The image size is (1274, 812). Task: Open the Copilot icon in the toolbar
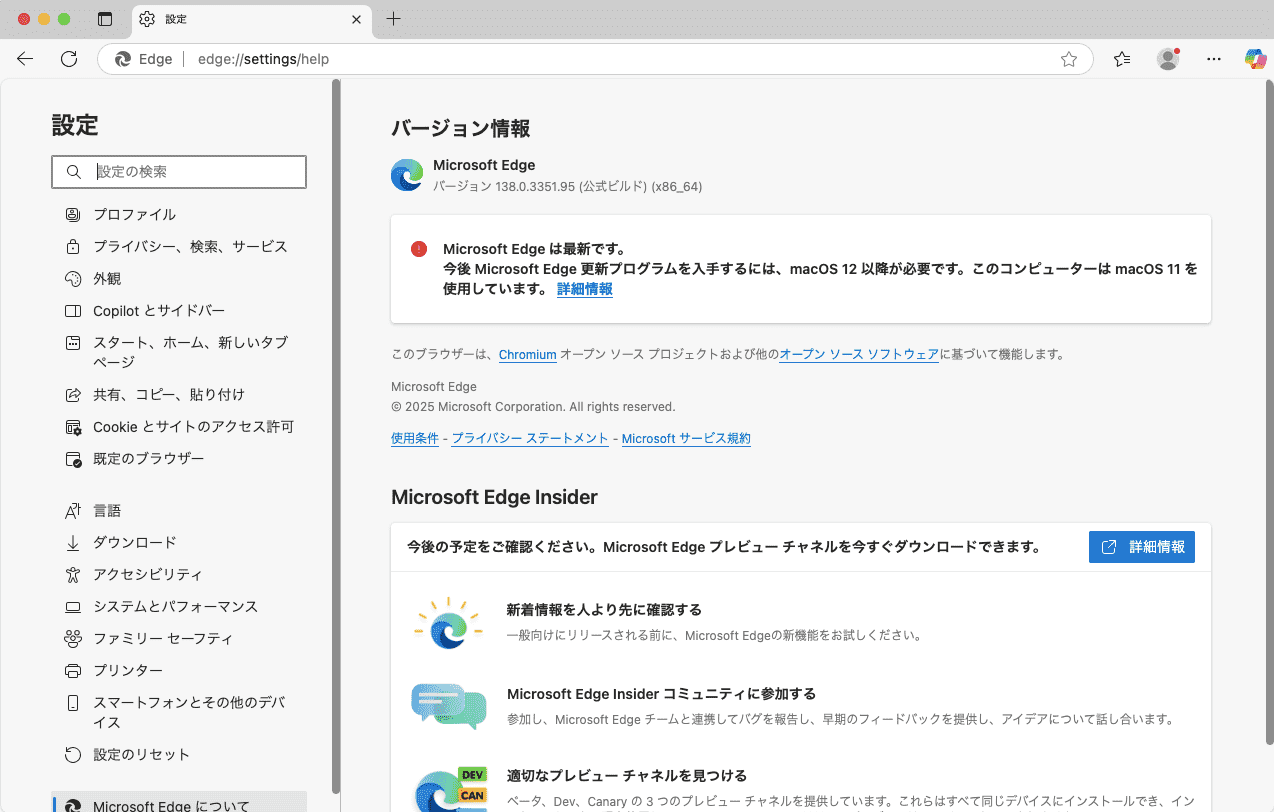pos(1255,59)
